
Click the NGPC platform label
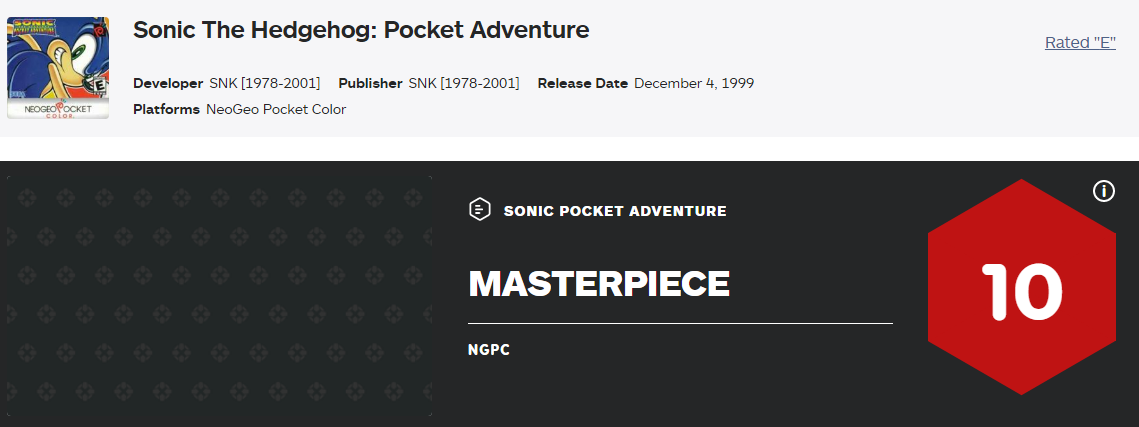click(x=489, y=350)
